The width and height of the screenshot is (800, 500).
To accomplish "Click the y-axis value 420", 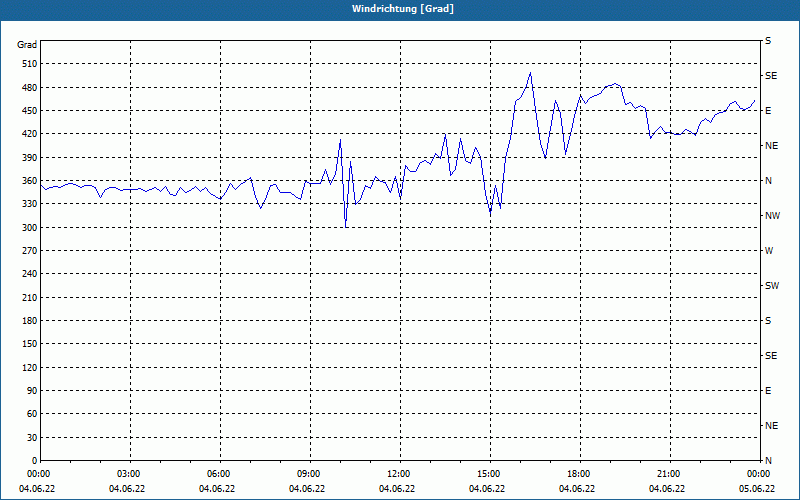I will (30, 134).
